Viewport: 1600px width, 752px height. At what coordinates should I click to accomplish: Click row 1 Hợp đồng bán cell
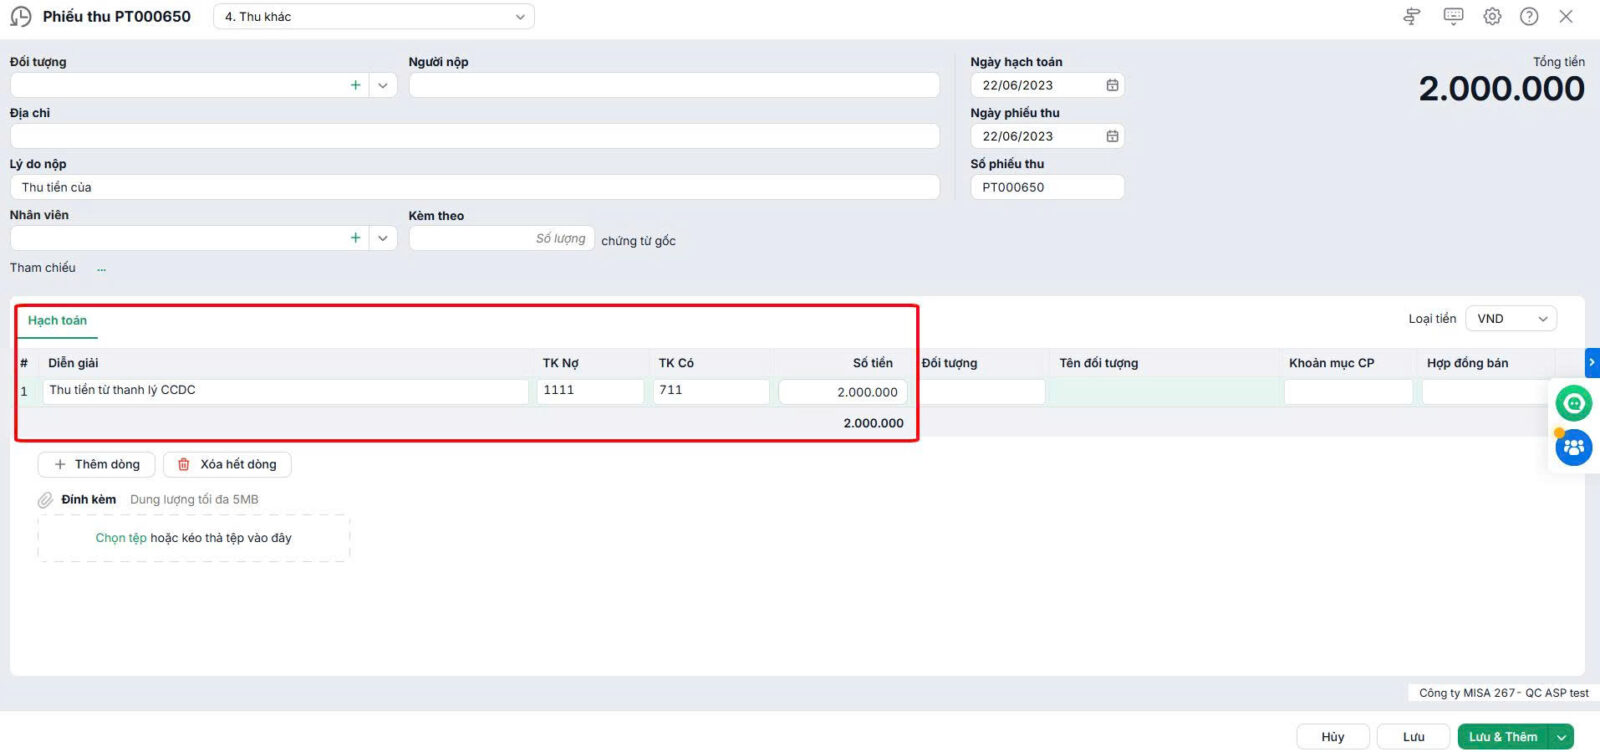tap(1488, 392)
